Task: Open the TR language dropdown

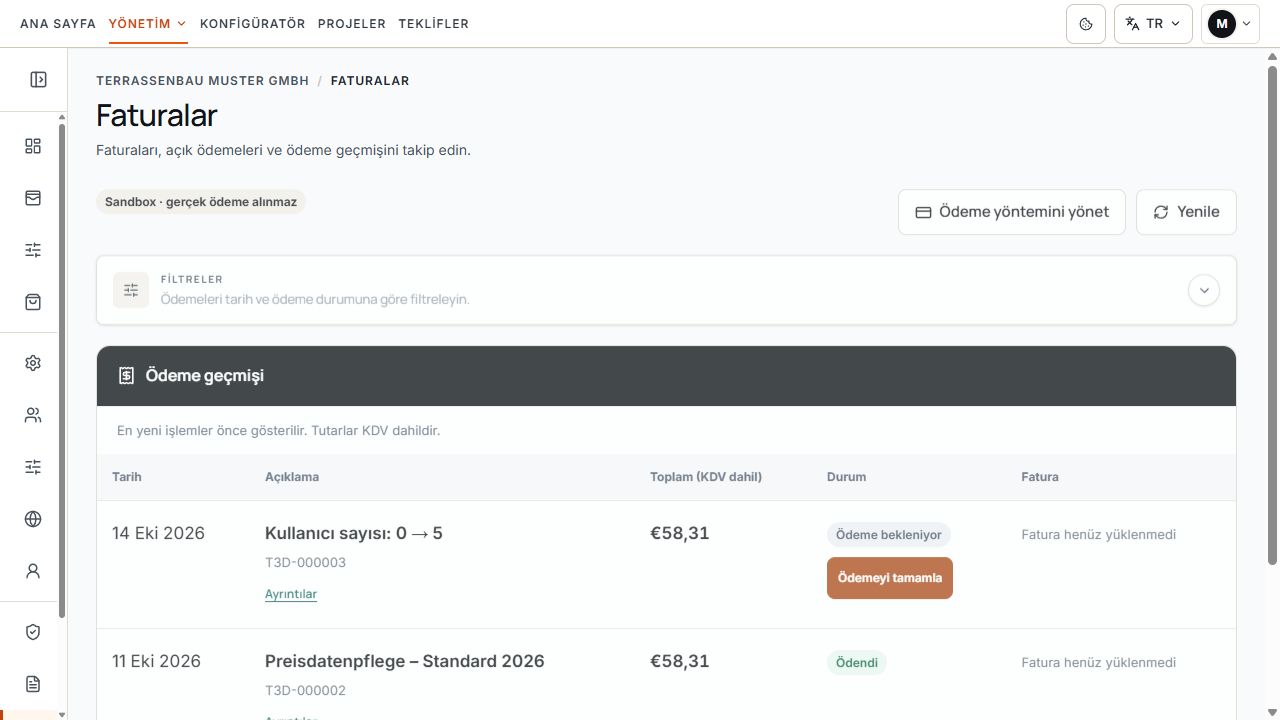Action: coord(1153,24)
